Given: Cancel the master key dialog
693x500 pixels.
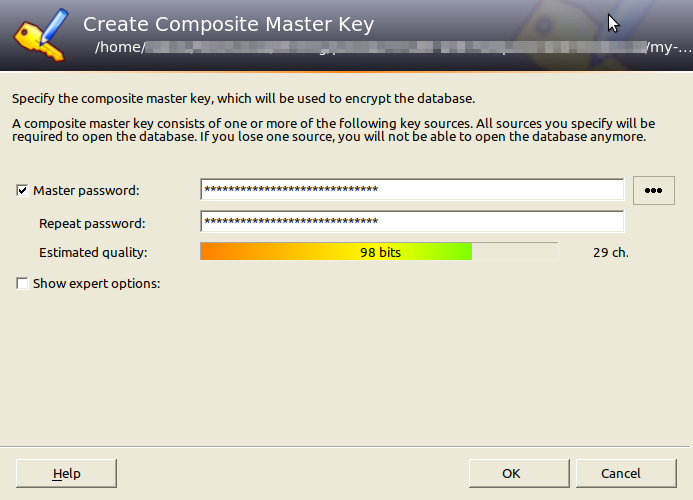Looking at the screenshot, I should click(621, 473).
